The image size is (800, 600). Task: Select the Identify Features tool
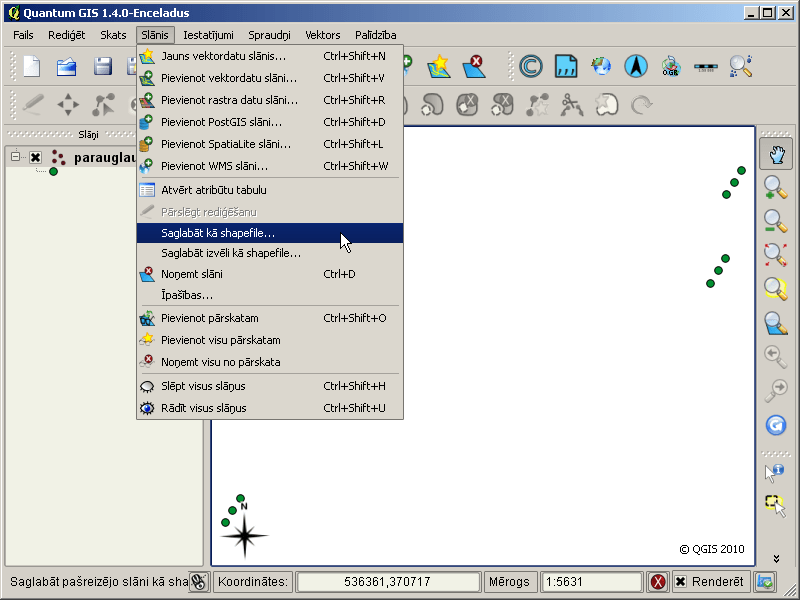click(774, 472)
